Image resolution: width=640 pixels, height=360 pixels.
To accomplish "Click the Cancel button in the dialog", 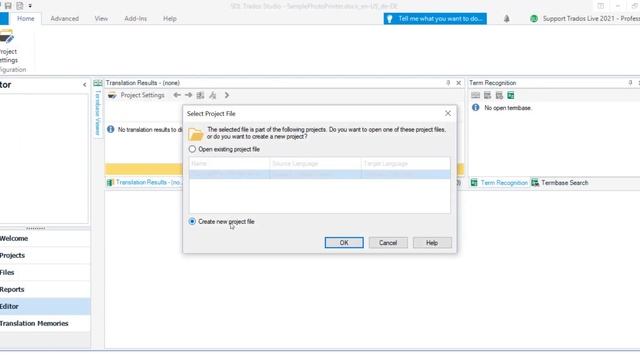I will (388, 243).
